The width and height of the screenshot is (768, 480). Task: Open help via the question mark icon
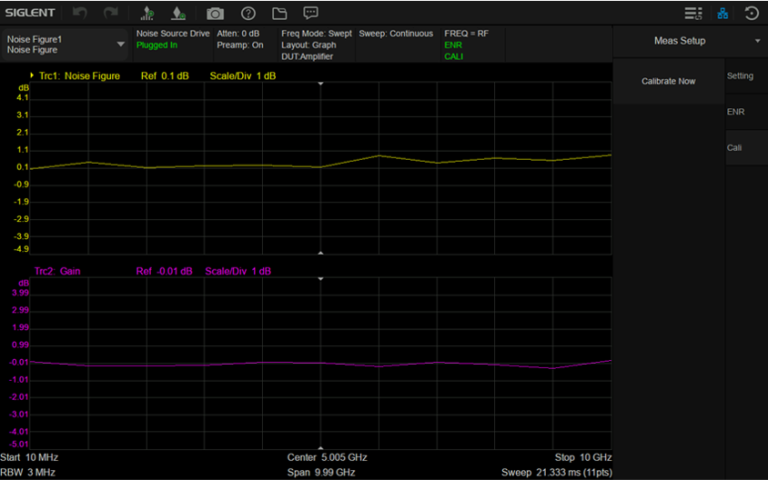click(248, 13)
